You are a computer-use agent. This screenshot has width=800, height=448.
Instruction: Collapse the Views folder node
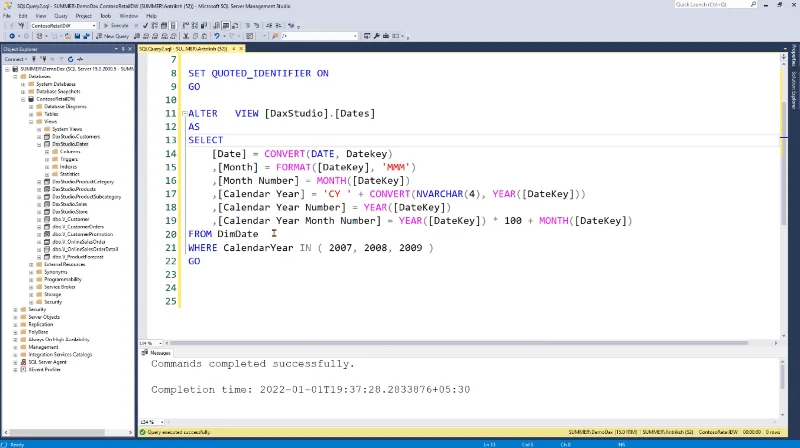(31, 121)
